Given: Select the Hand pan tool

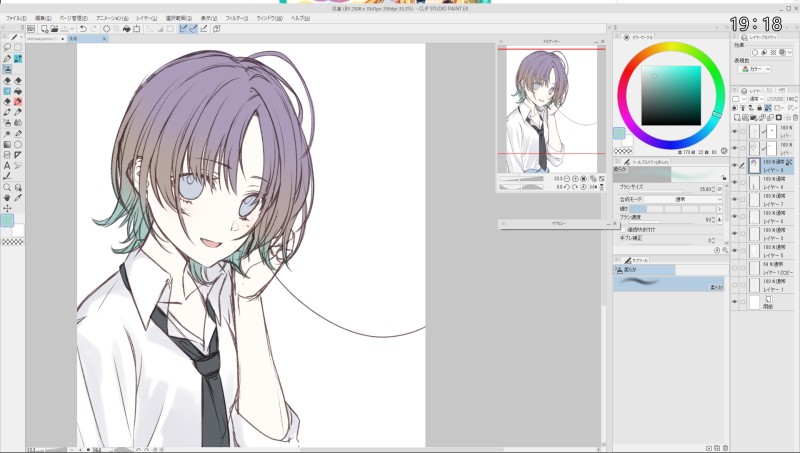Looking at the screenshot, I should point(7,197).
